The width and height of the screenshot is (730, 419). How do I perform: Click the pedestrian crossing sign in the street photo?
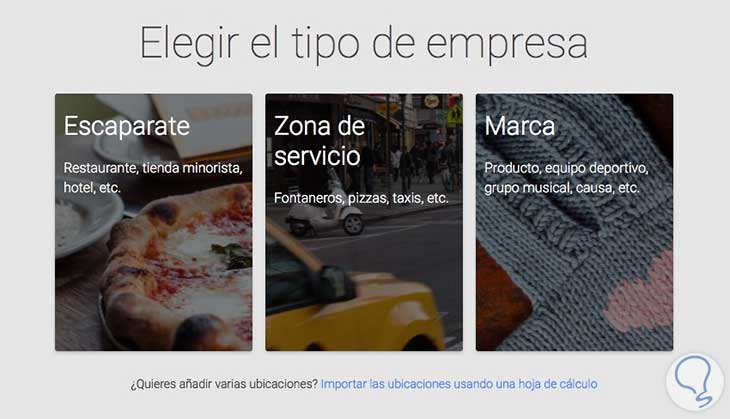point(454,113)
